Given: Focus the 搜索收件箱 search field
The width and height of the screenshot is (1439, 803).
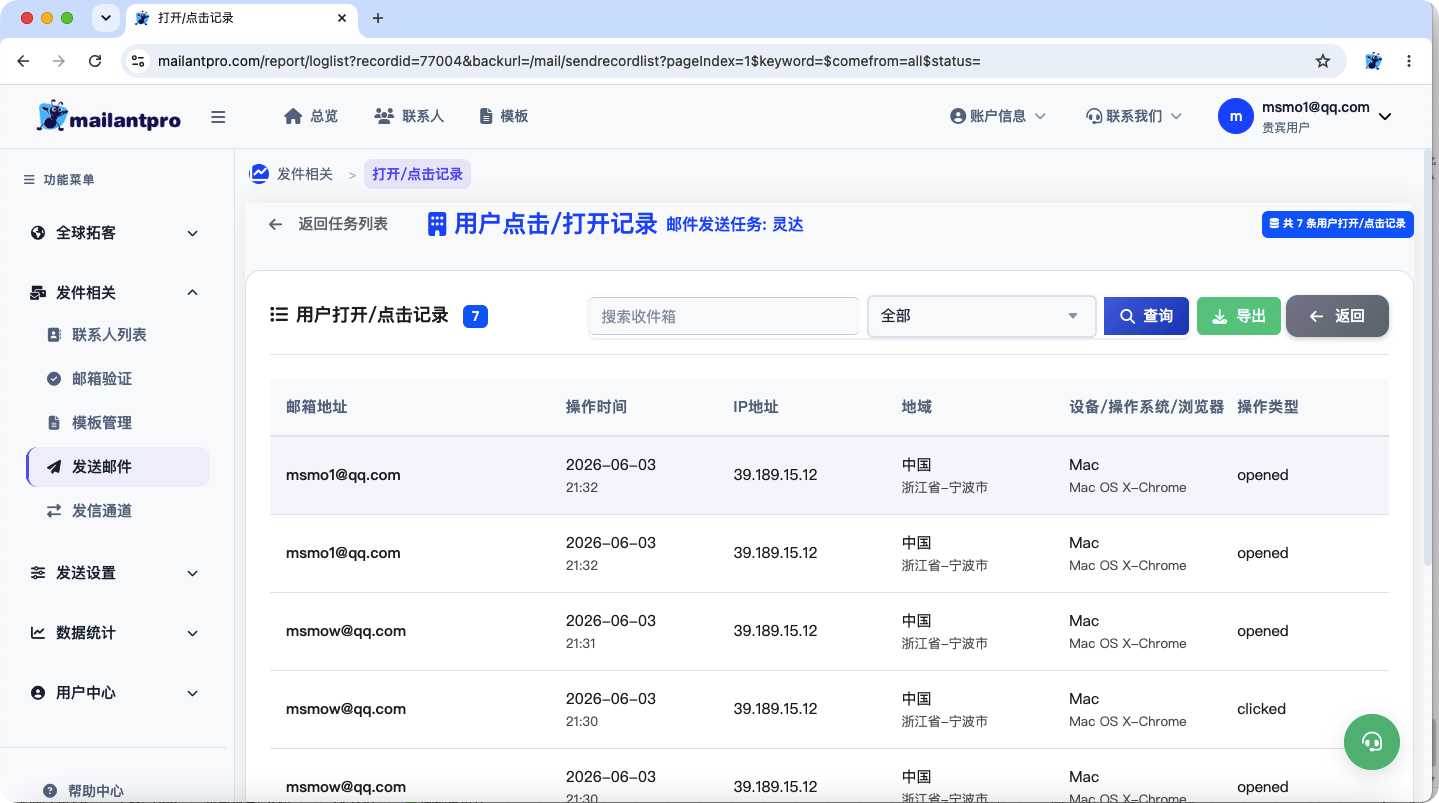Looking at the screenshot, I should (724, 316).
